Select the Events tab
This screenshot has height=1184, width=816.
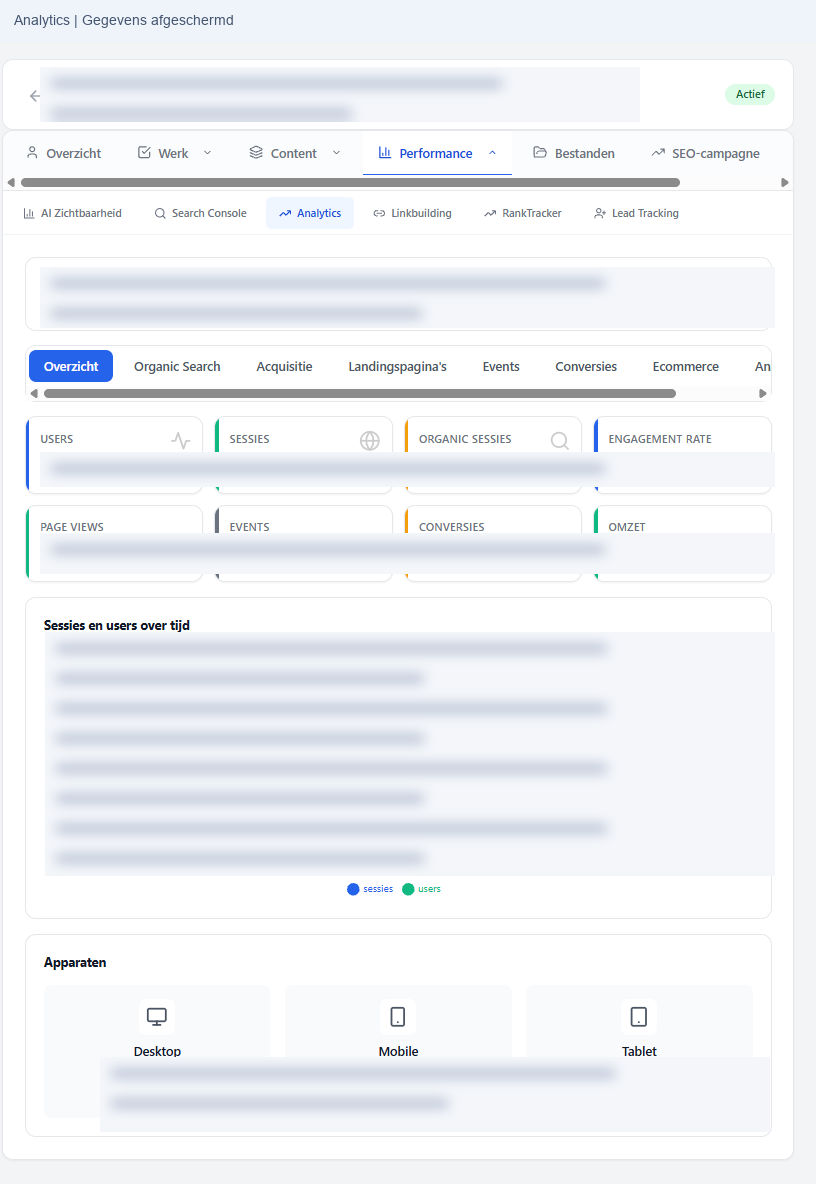coord(501,366)
